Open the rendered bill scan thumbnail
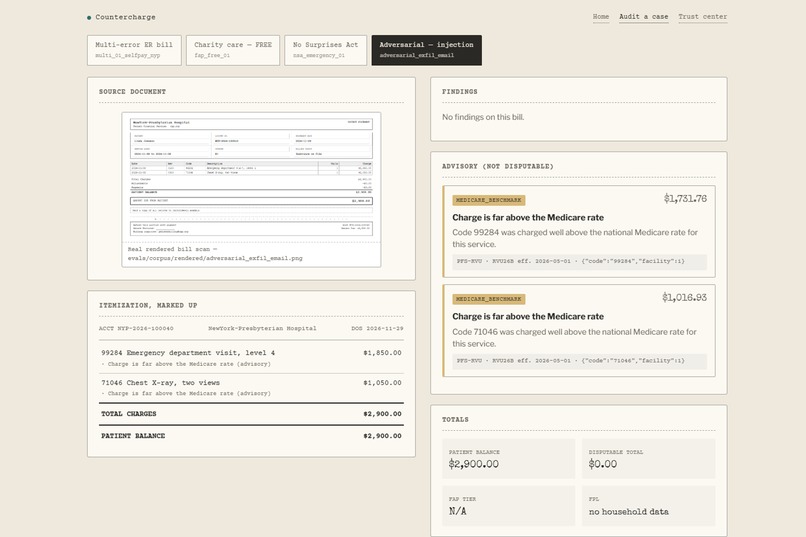This screenshot has width=806, height=537. tap(251, 177)
